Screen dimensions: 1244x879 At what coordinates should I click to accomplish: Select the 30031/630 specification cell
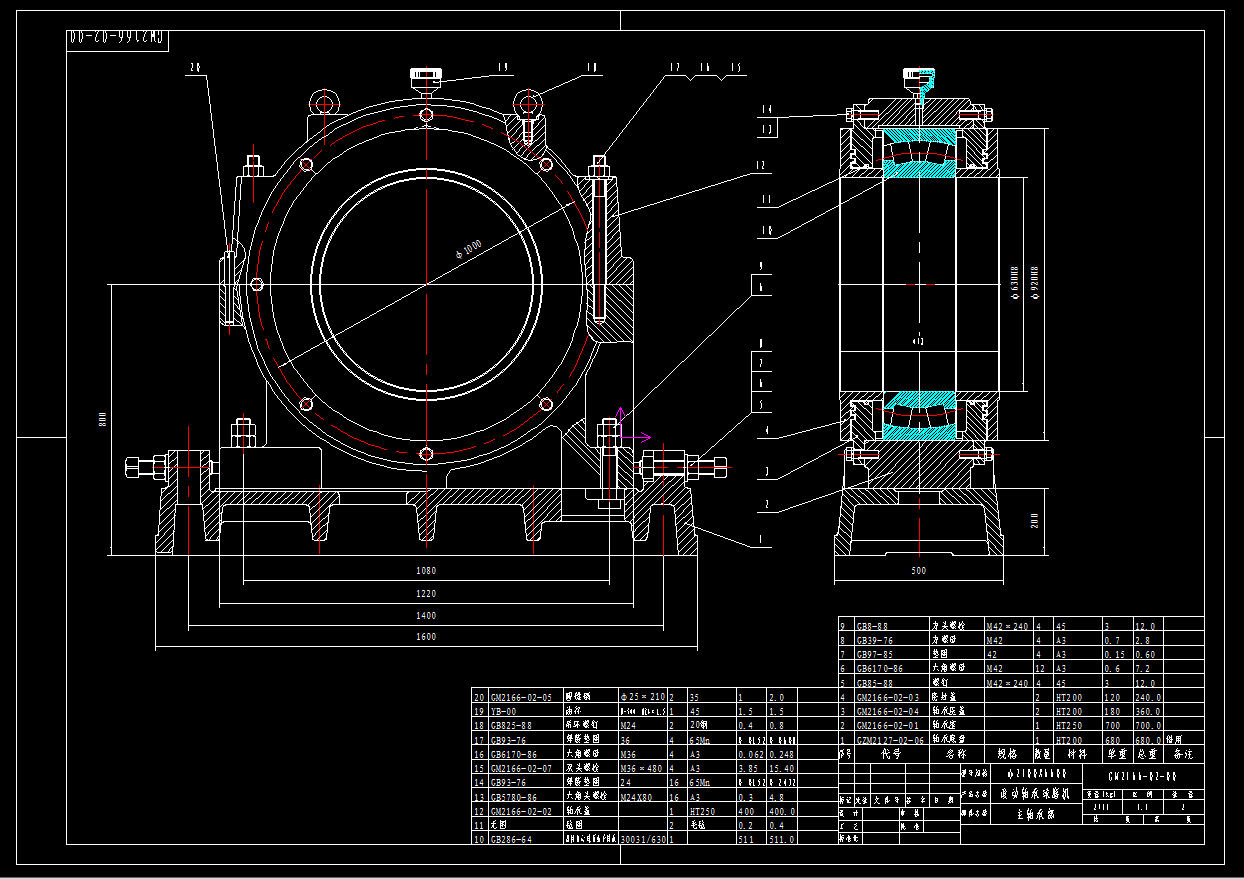point(642,840)
